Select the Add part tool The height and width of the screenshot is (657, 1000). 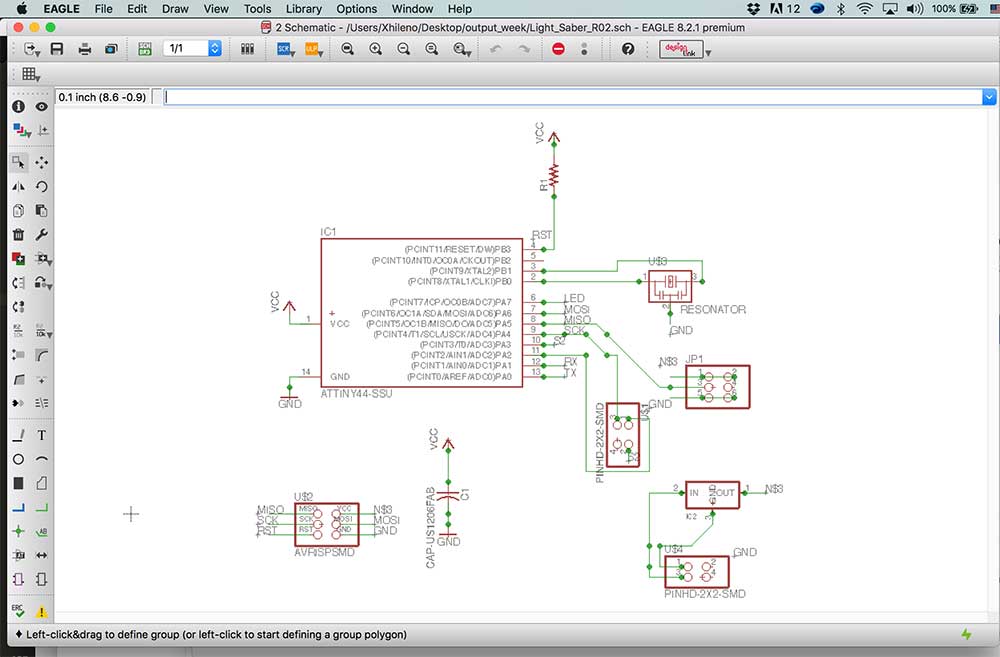18,258
